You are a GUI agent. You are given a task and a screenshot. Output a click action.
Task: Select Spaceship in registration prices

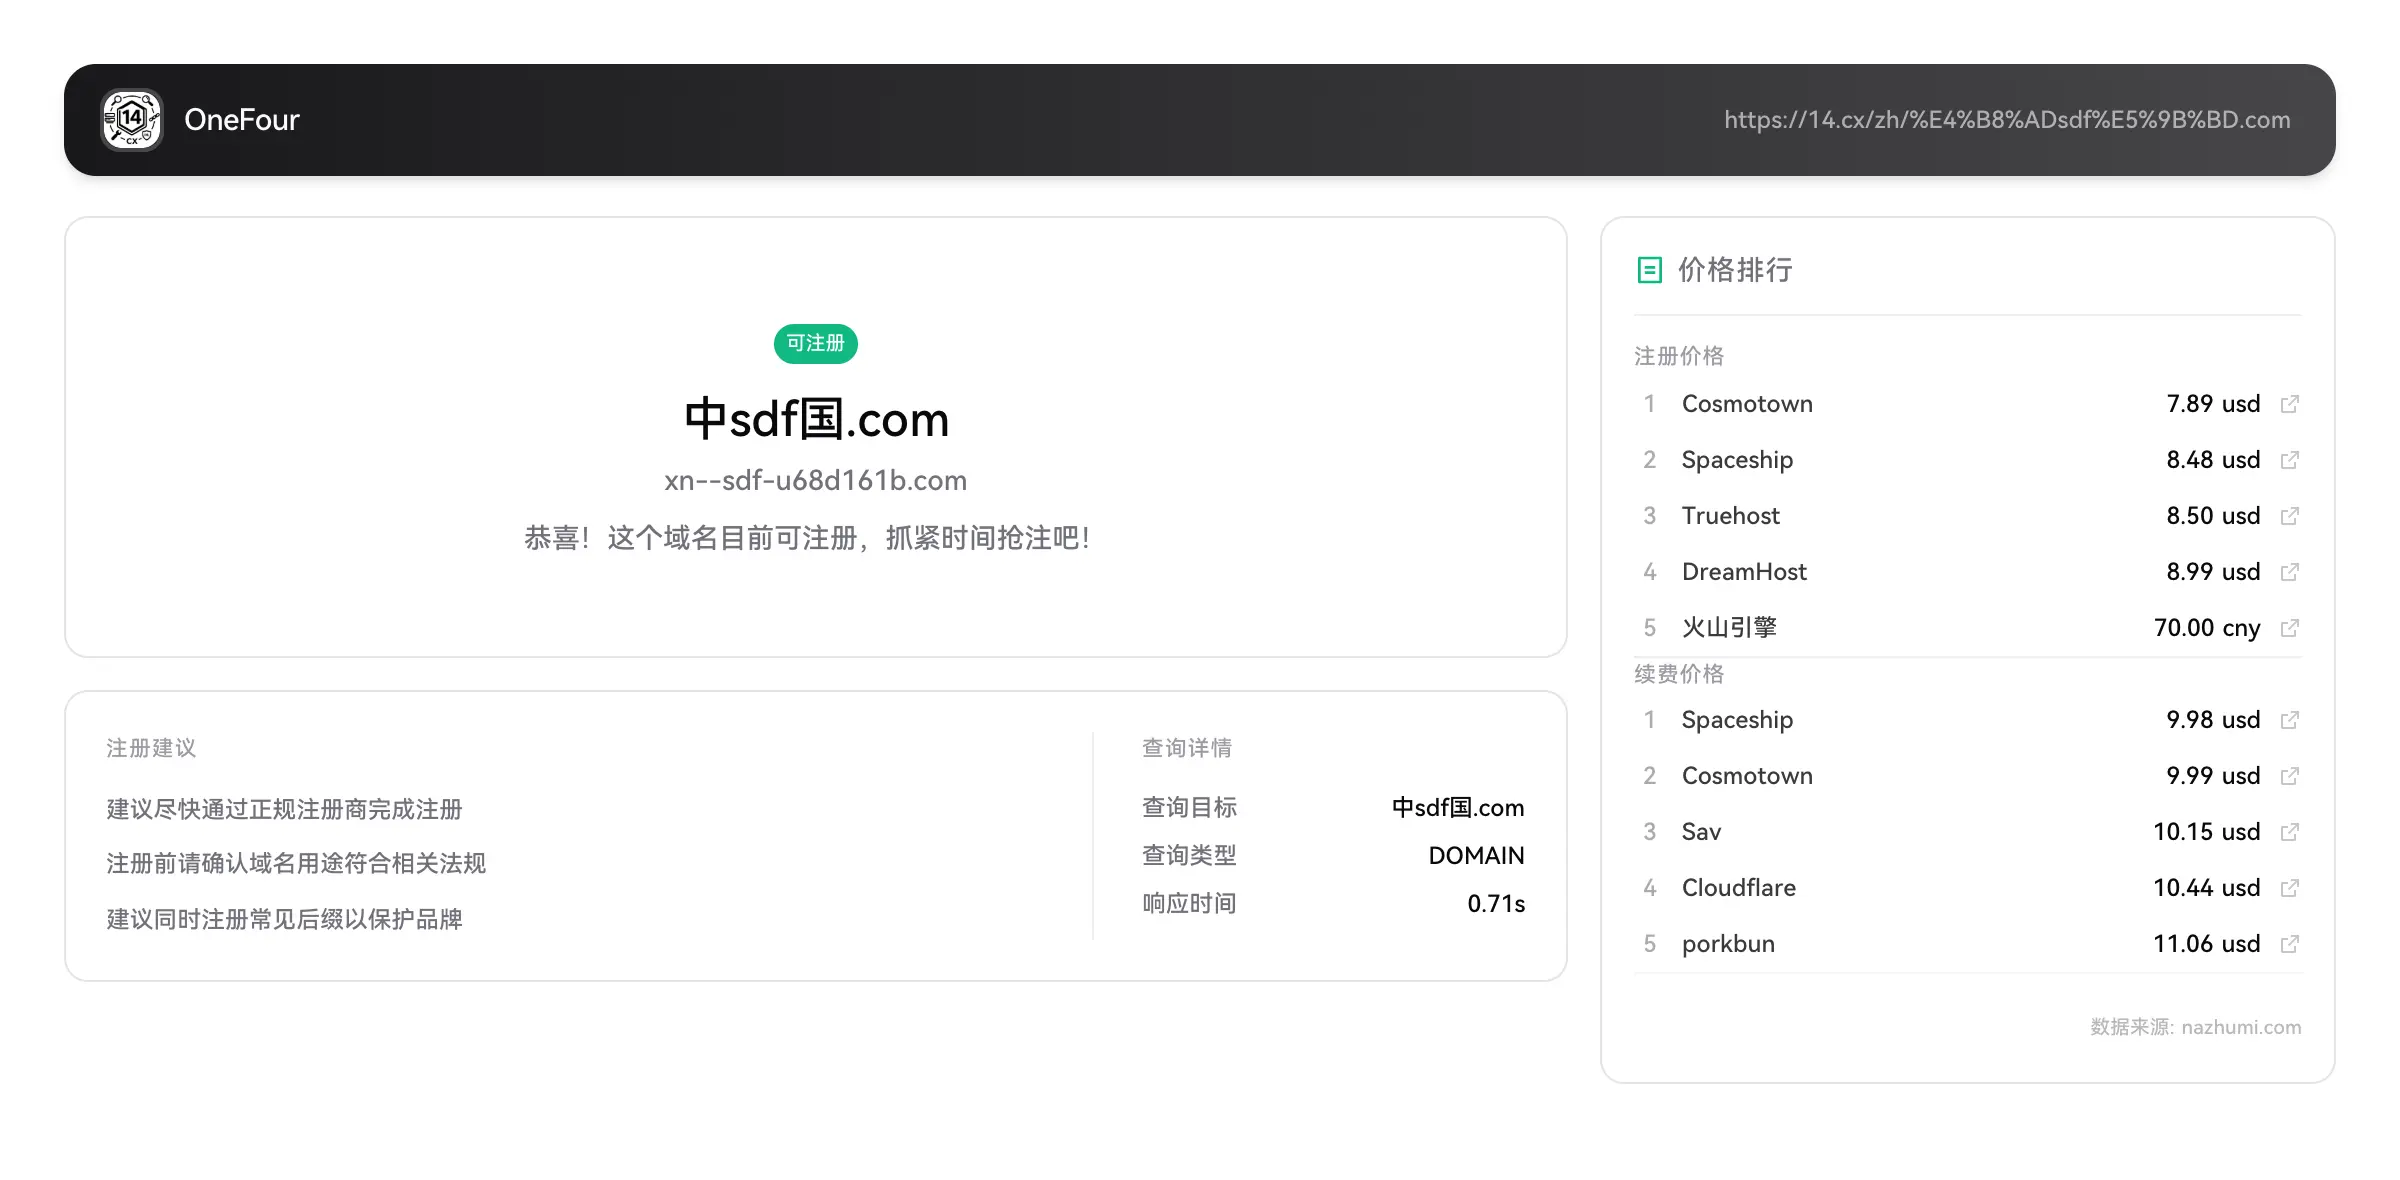click(x=1737, y=460)
